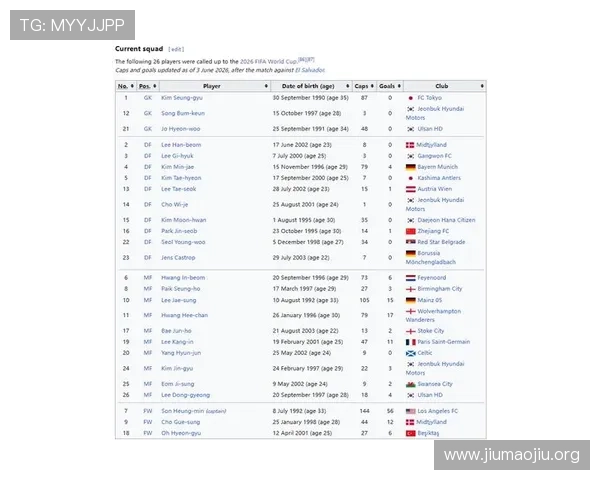
Task: Click the Caps column sort arrow
Action: tap(372, 86)
